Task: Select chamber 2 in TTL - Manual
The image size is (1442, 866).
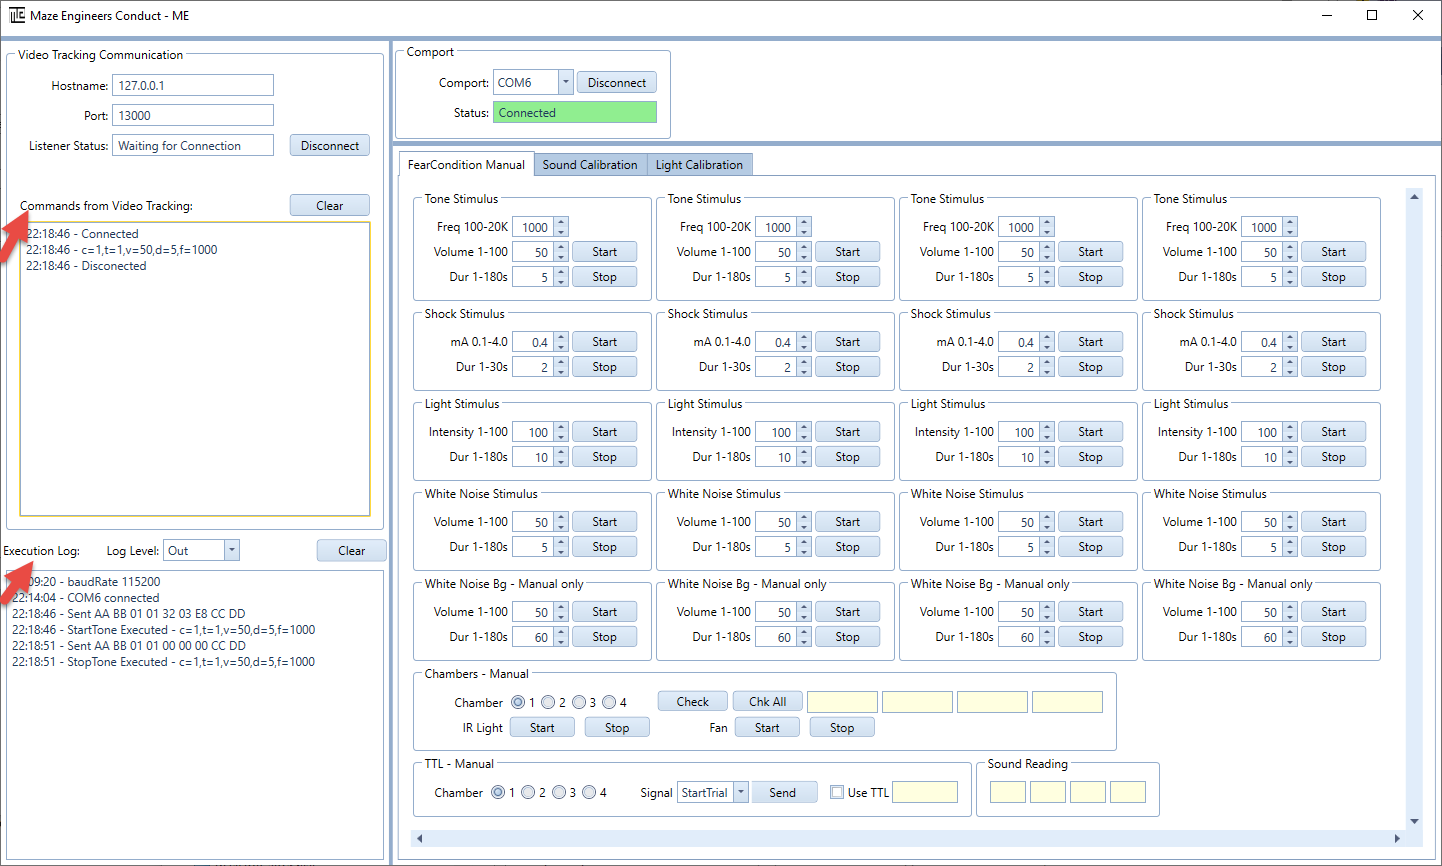Action: click(x=528, y=793)
